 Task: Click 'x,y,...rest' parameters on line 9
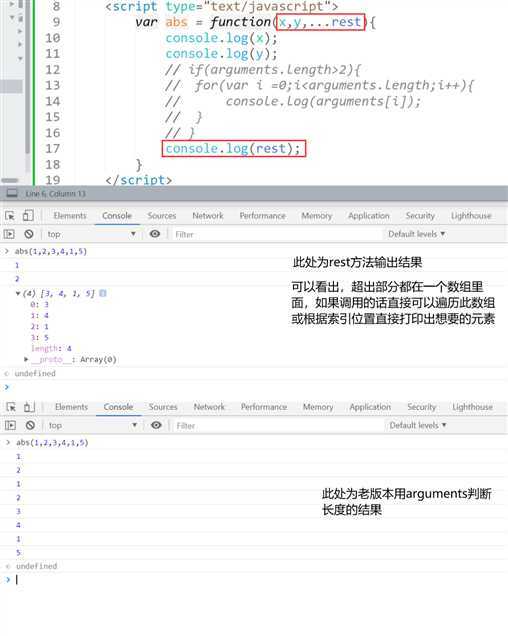[320, 22]
